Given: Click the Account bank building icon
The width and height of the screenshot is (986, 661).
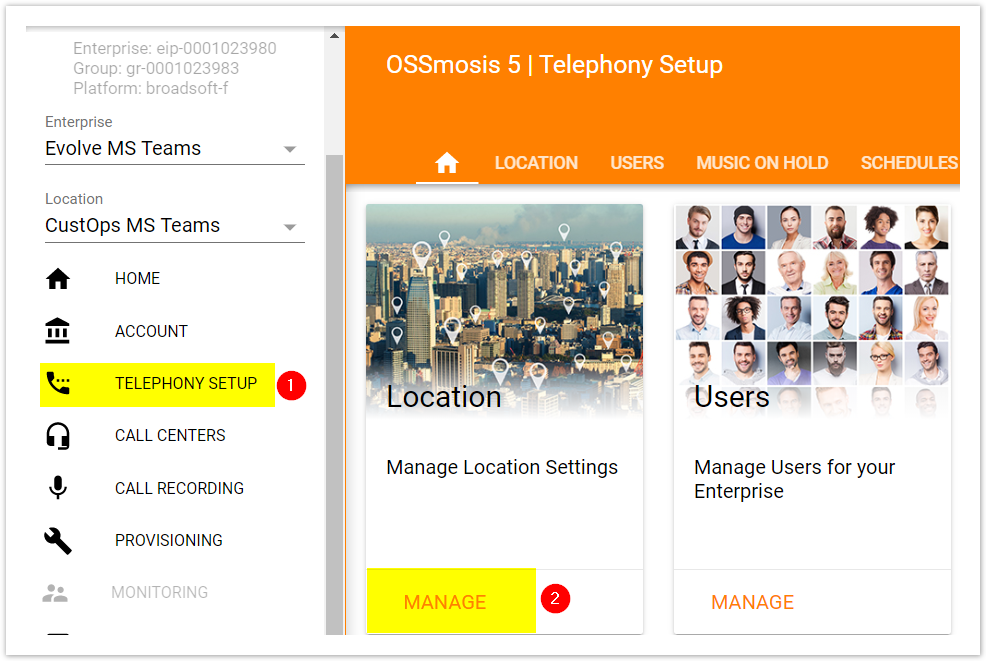Looking at the screenshot, I should (58, 331).
